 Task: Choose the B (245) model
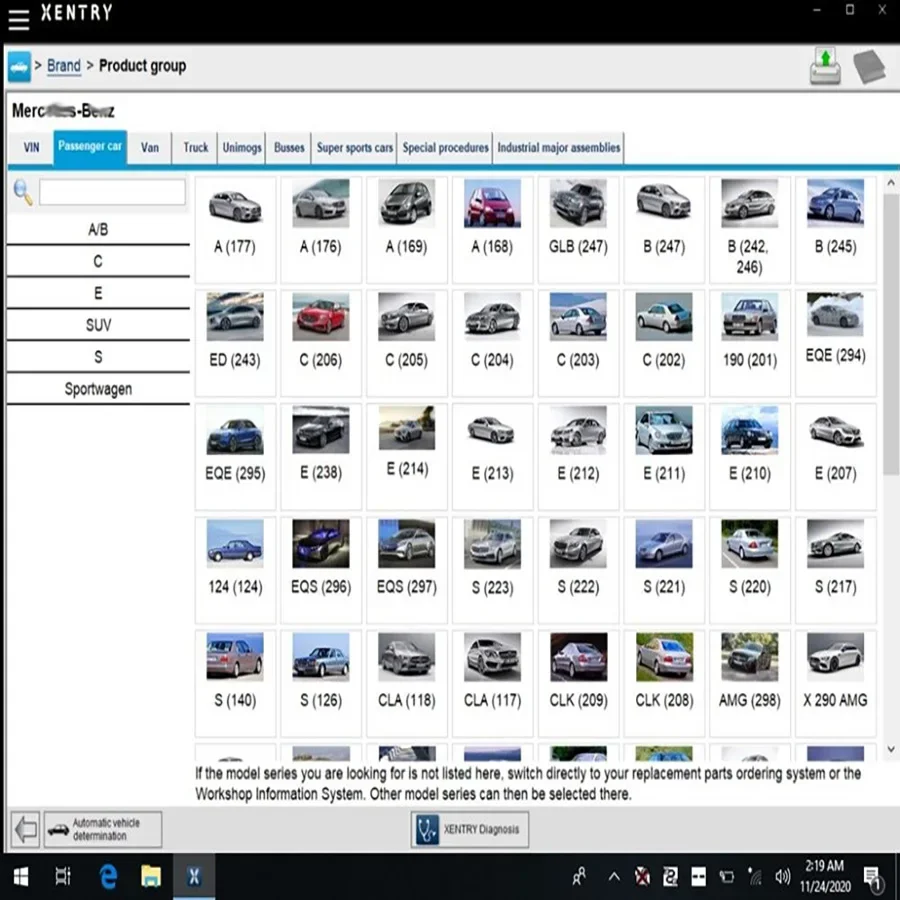(836, 230)
